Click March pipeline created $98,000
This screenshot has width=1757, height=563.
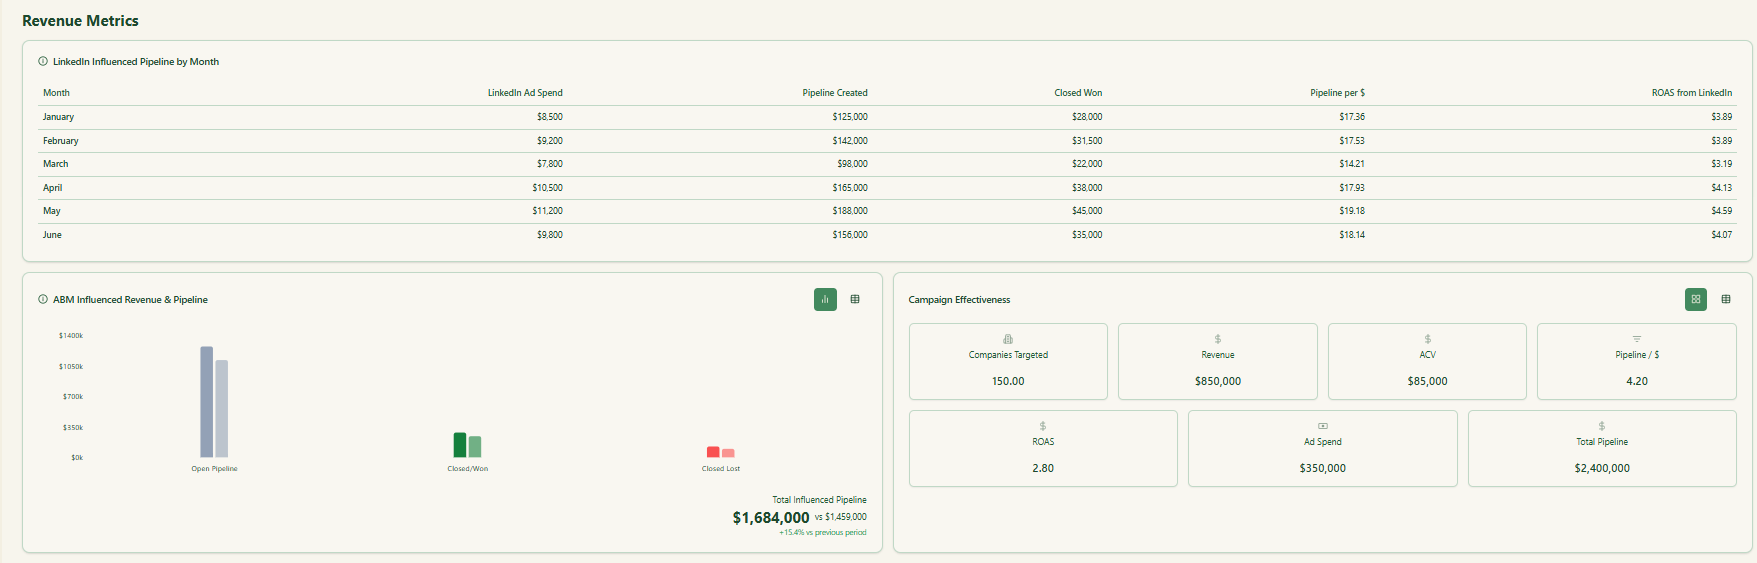coord(852,164)
